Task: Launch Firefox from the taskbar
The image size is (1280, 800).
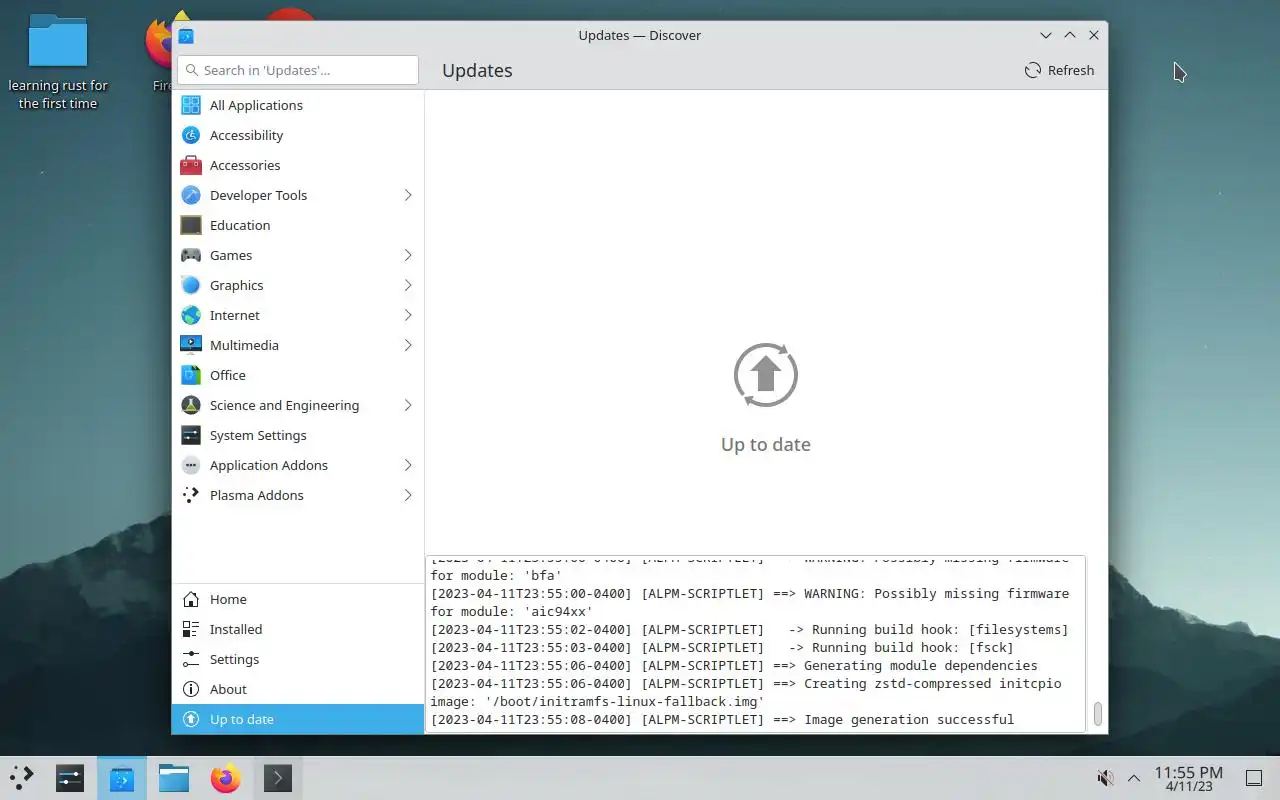Action: 226,777
